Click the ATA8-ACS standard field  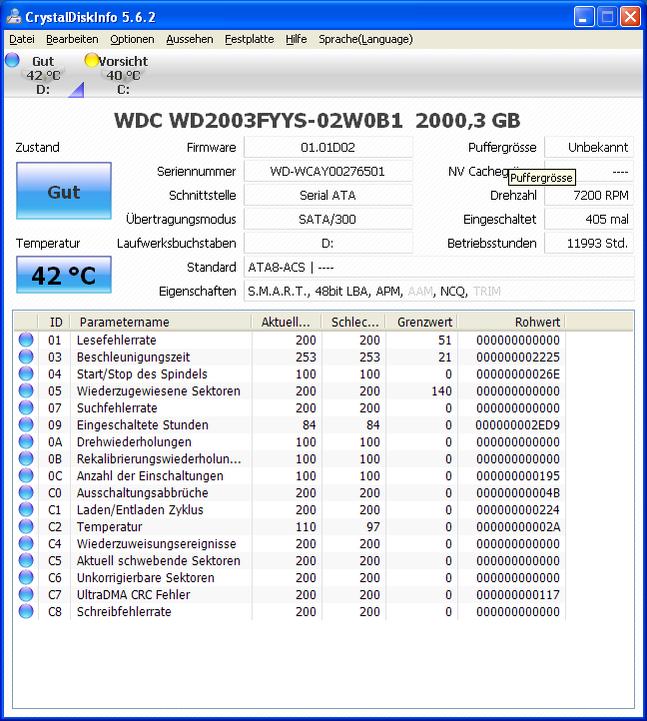pos(439,267)
